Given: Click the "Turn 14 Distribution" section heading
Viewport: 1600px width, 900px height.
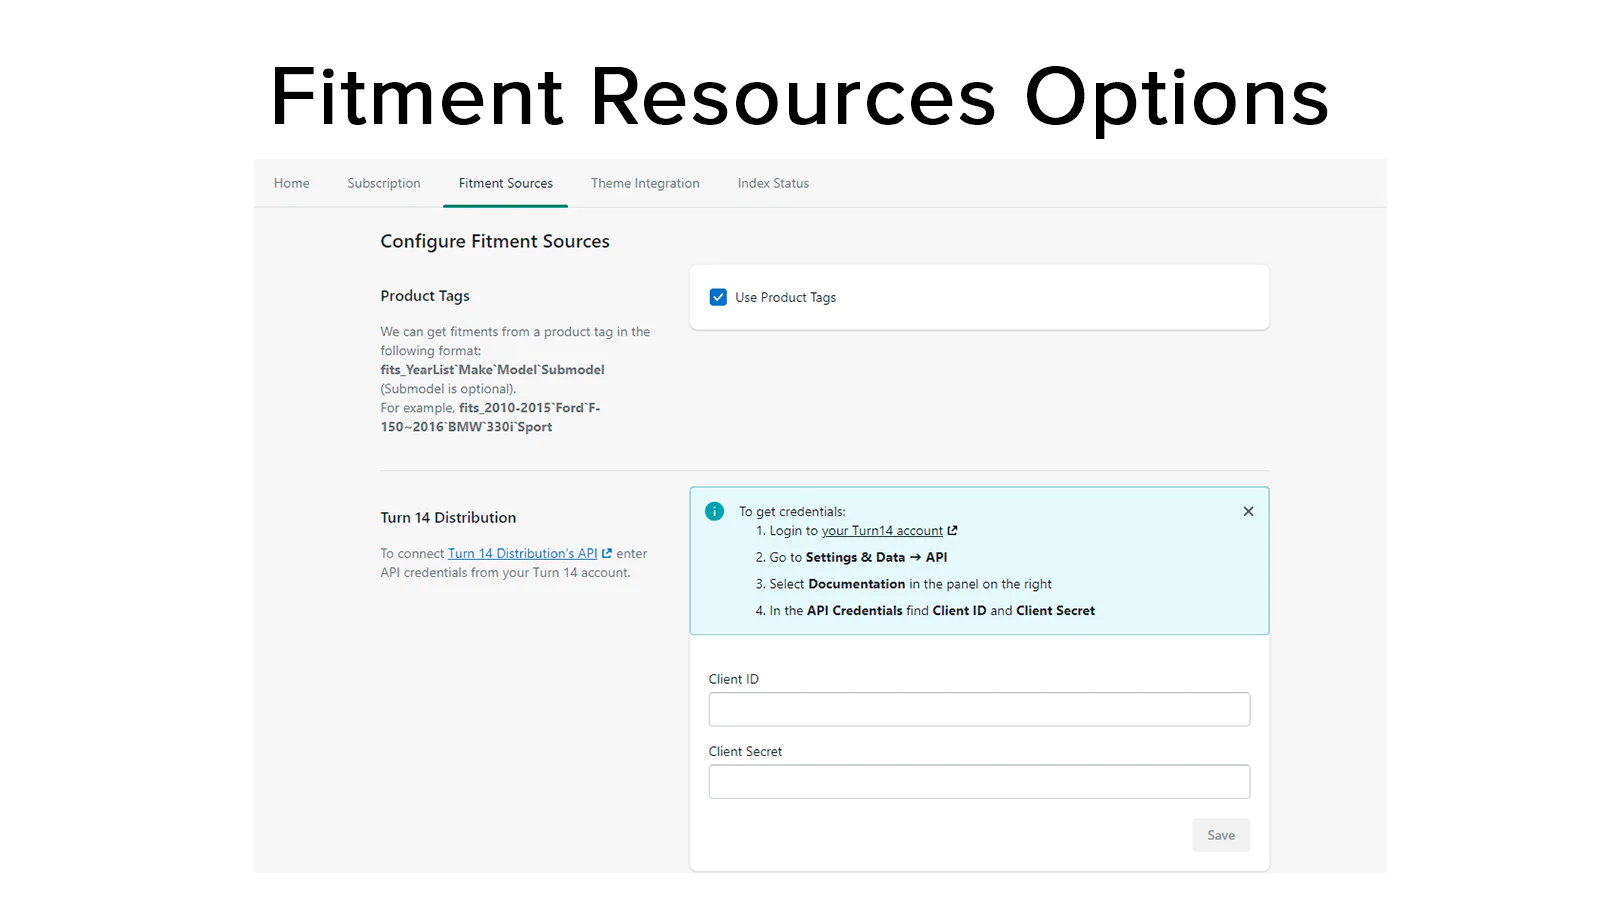Looking at the screenshot, I should (x=448, y=517).
